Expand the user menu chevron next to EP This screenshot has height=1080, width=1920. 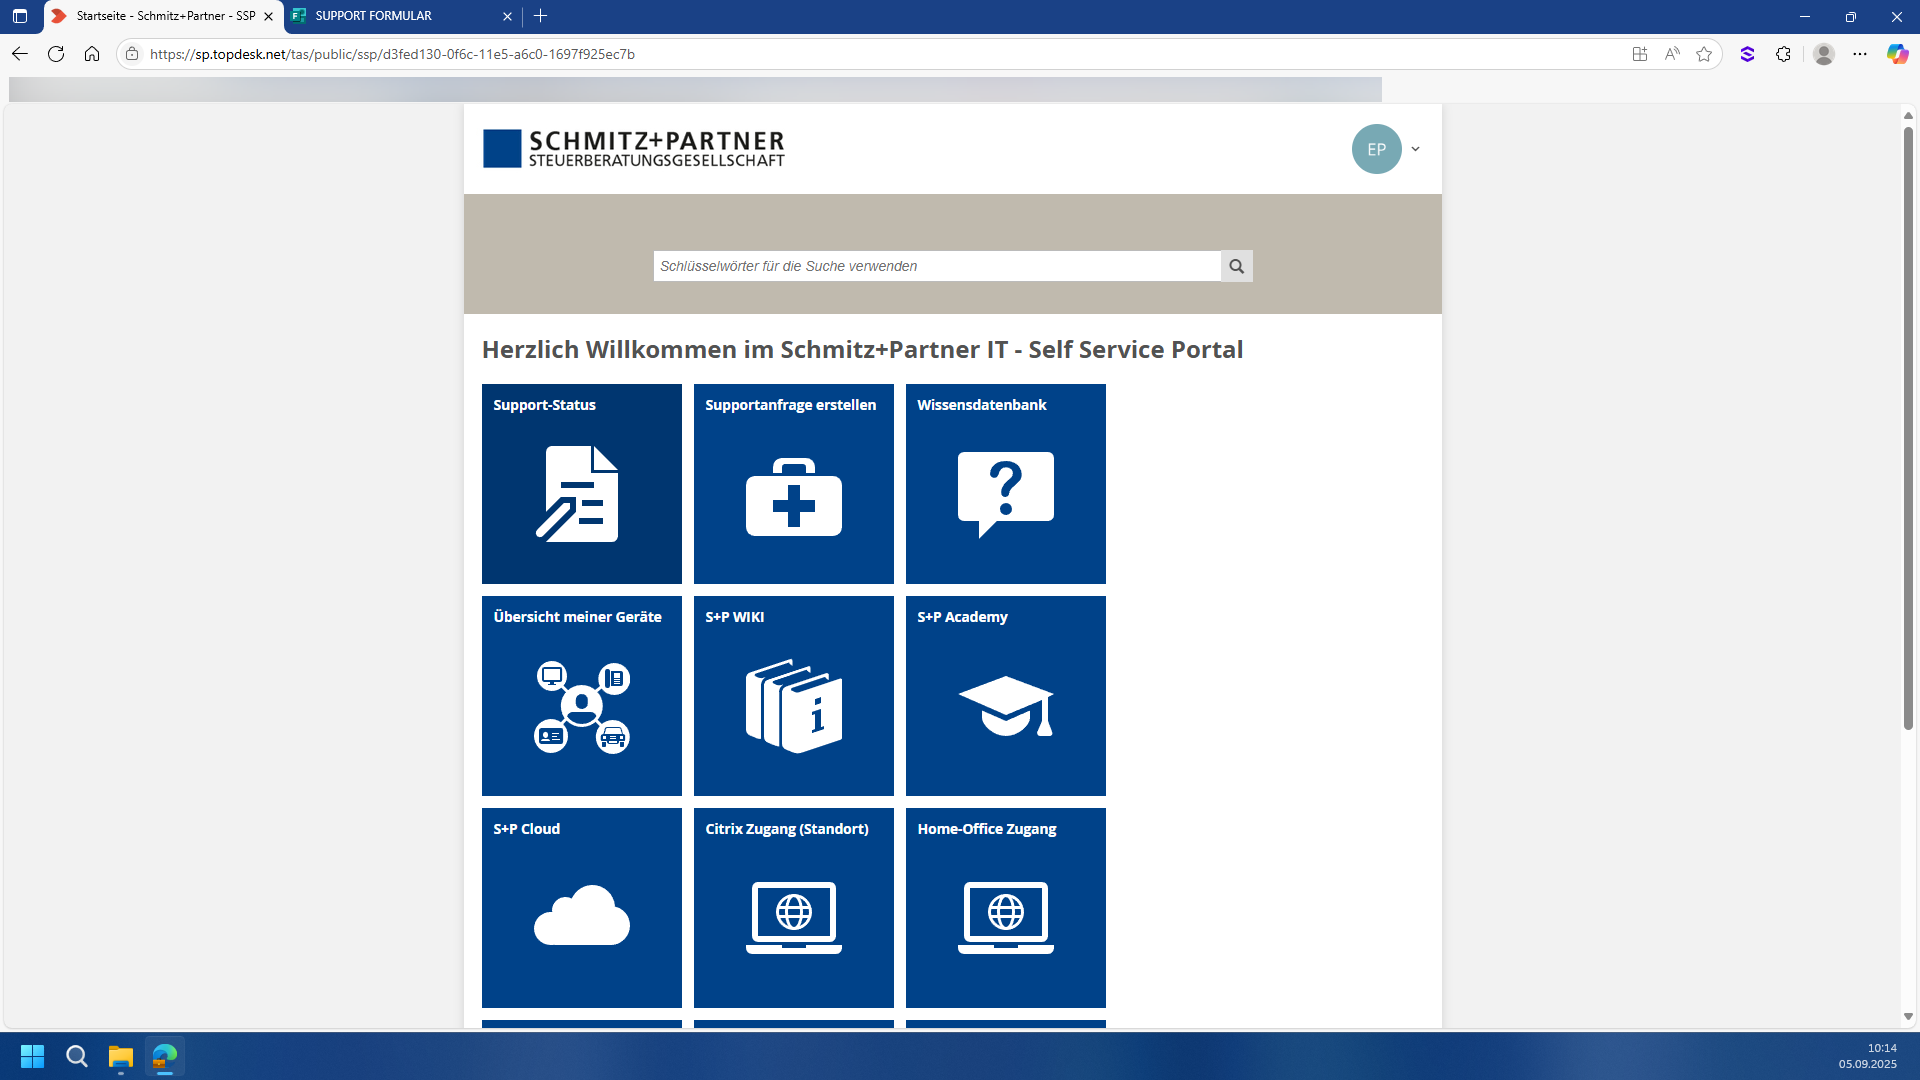pyautogui.click(x=1415, y=149)
